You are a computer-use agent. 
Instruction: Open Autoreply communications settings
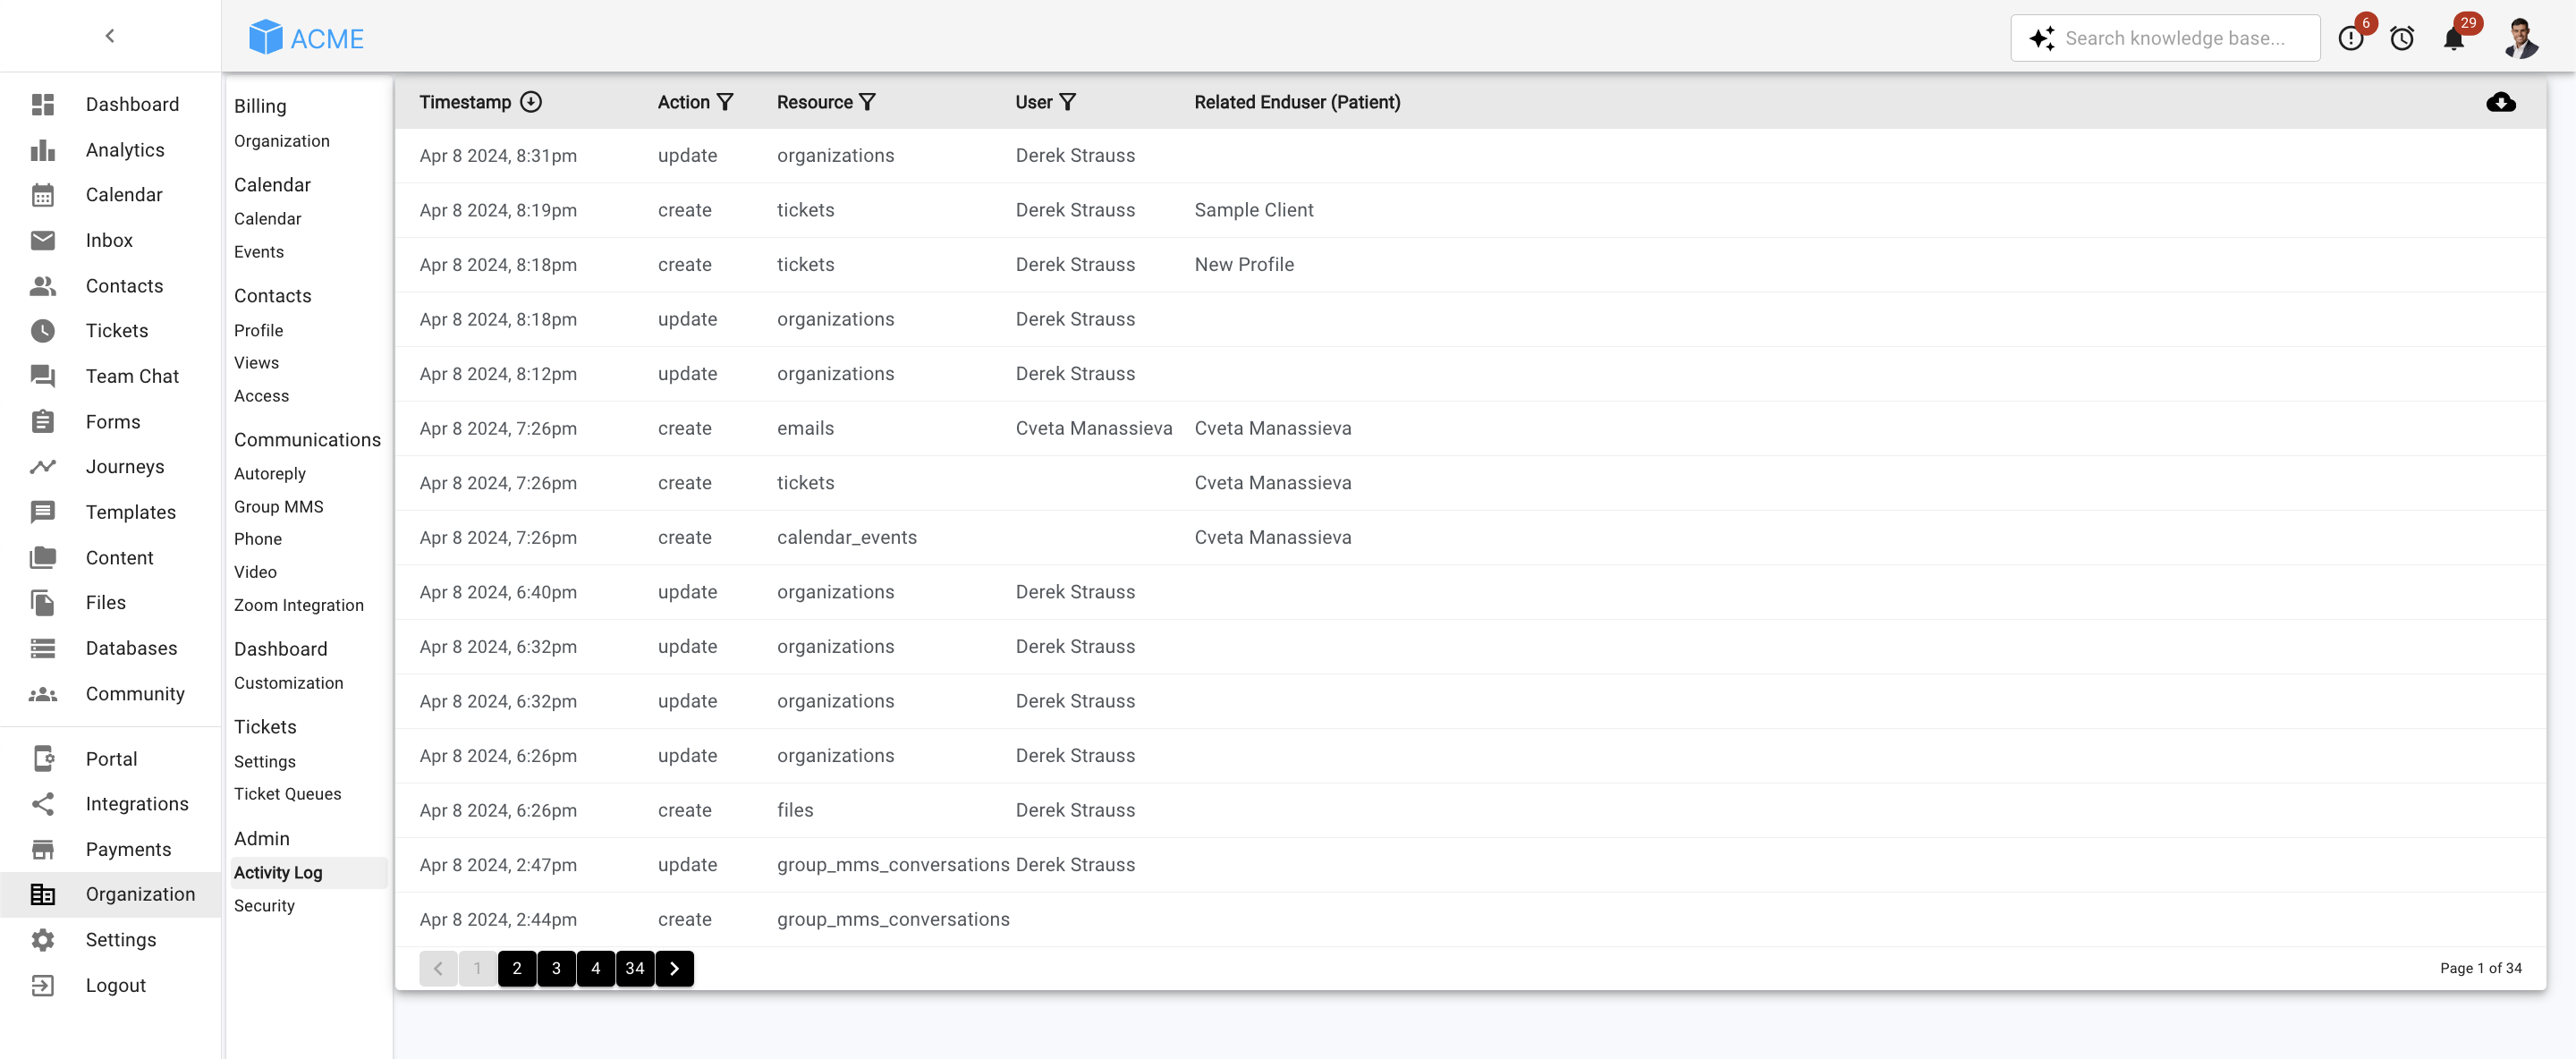270,474
